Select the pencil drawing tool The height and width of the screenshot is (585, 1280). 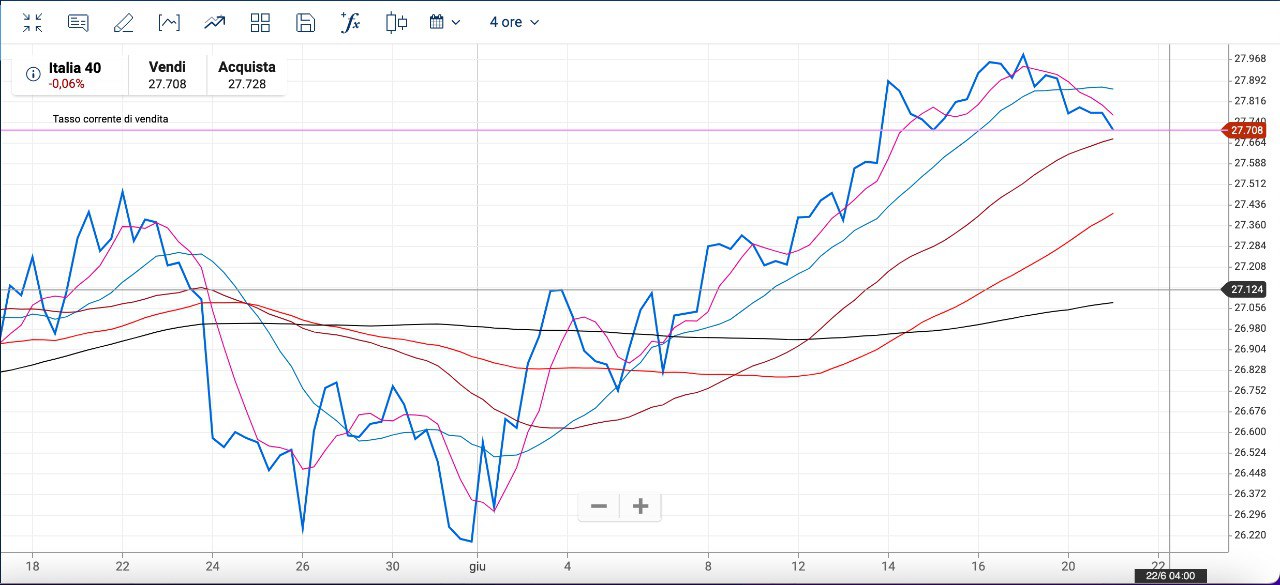(x=124, y=22)
